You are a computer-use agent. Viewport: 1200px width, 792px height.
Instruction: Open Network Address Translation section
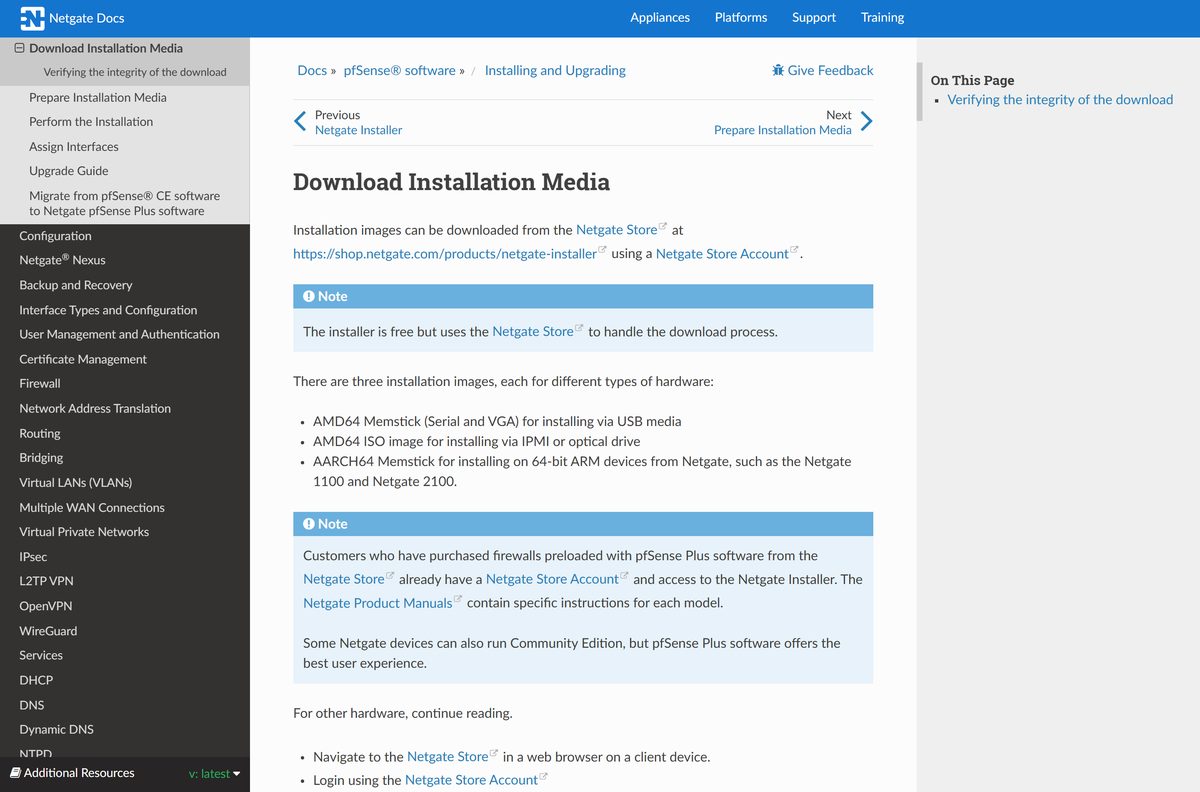(x=95, y=408)
